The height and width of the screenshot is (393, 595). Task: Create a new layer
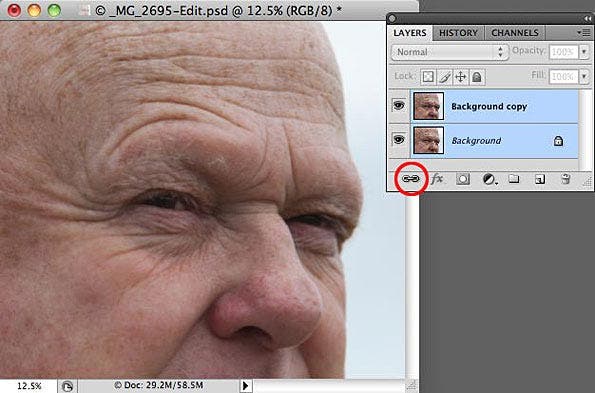point(540,179)
